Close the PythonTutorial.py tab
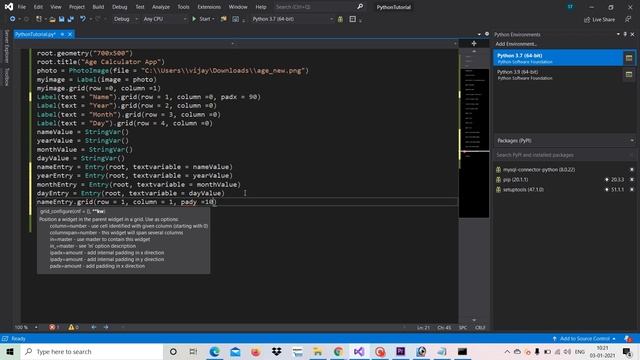Screen dimensions: 640x360 click(x=70, y=34)
